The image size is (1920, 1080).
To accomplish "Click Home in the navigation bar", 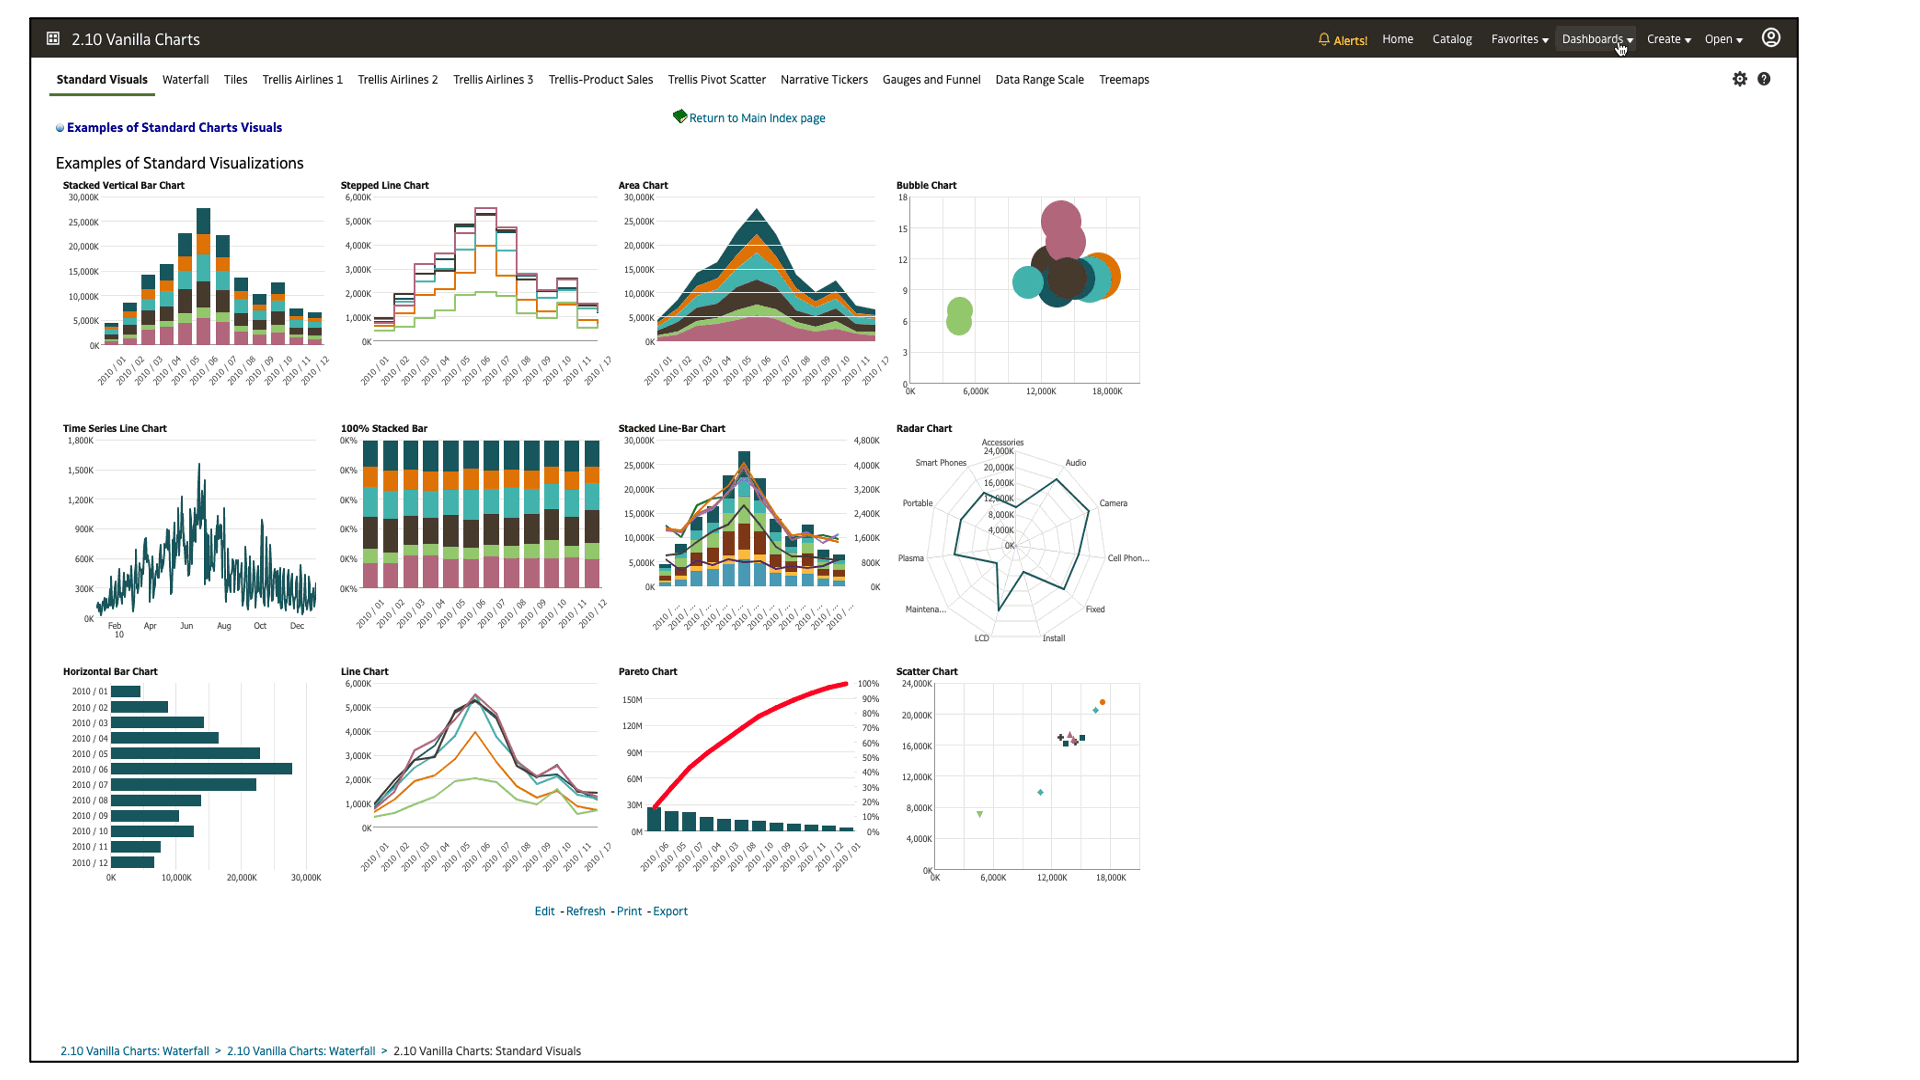I will (x=1397, y=39).
